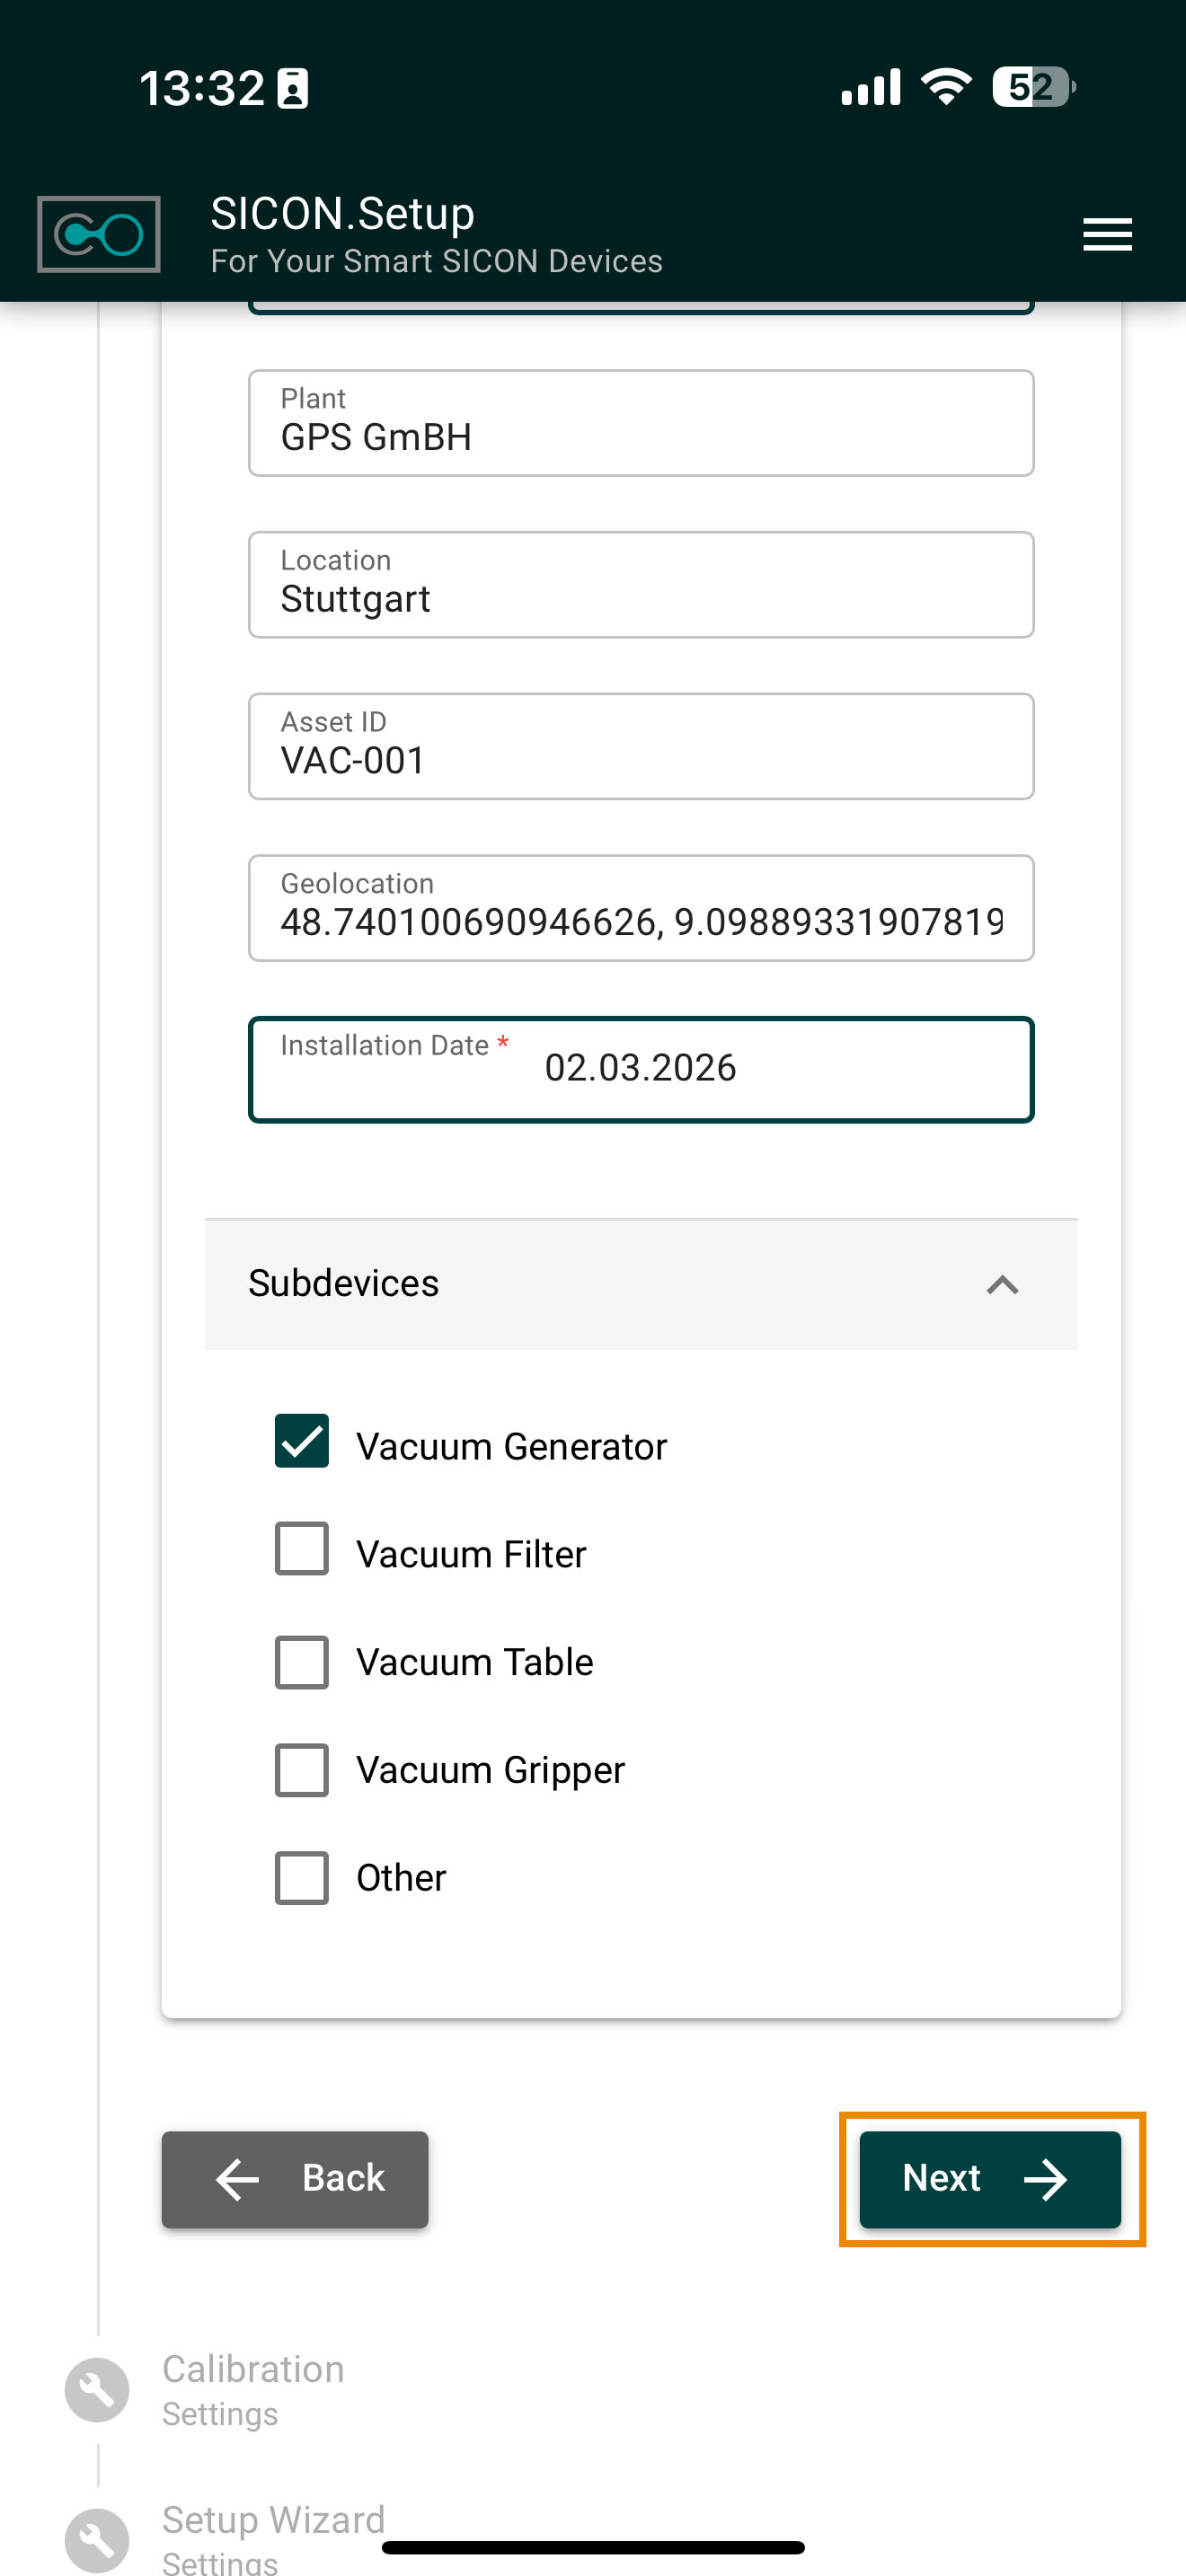Screen dimensions: 1186x2576
Task: Uncheck the Vacuum Generator checkbox
Action: [302, 1441]
